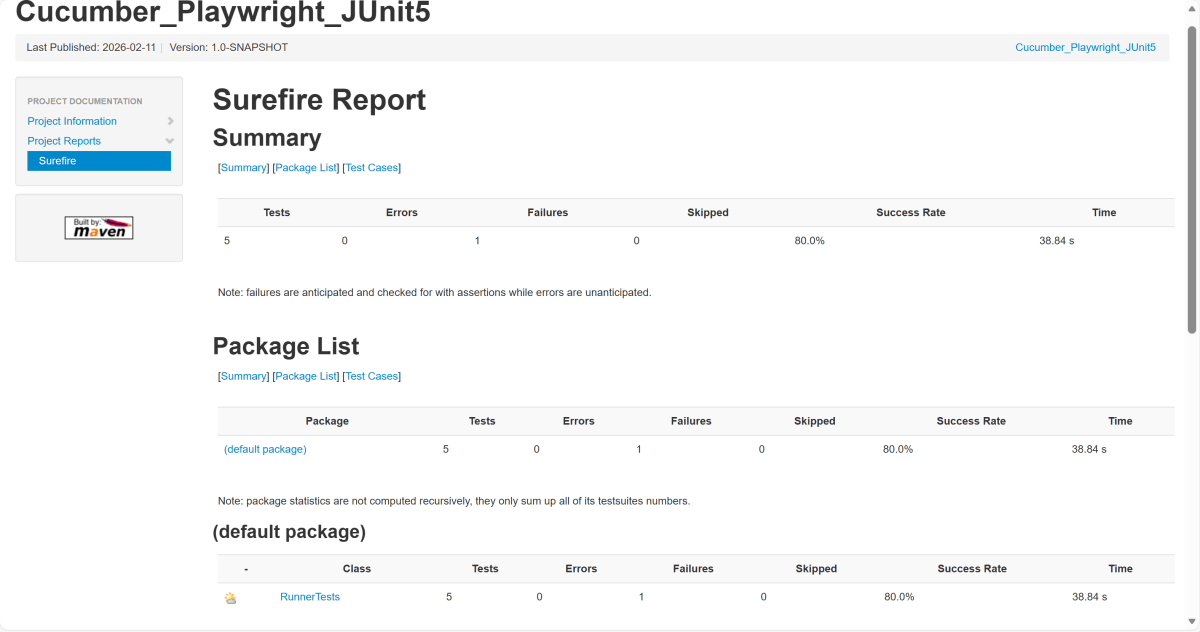1200x632 pixels.
Task: Click Summary link under Package List heading
Action: [243, 376]
